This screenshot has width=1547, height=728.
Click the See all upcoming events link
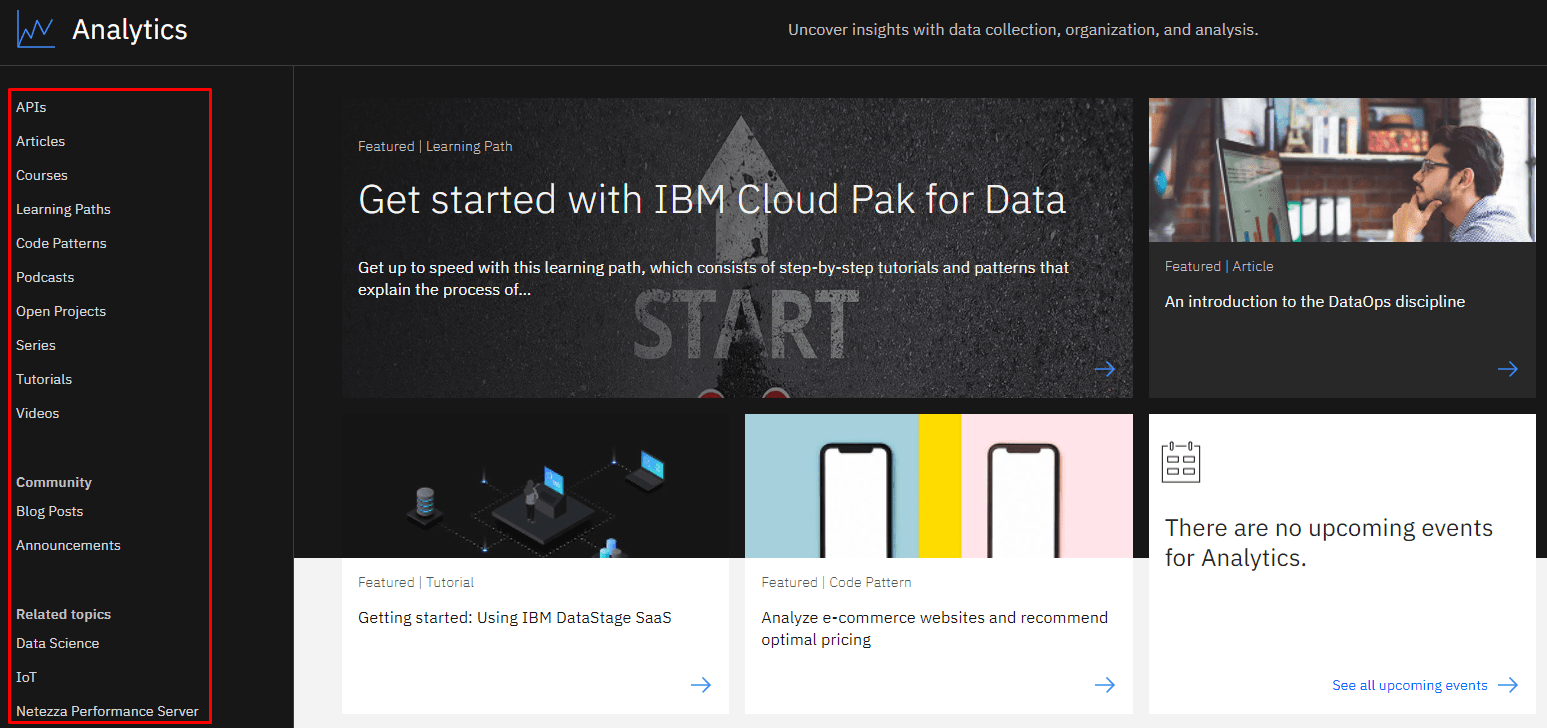coord(1409,685)
